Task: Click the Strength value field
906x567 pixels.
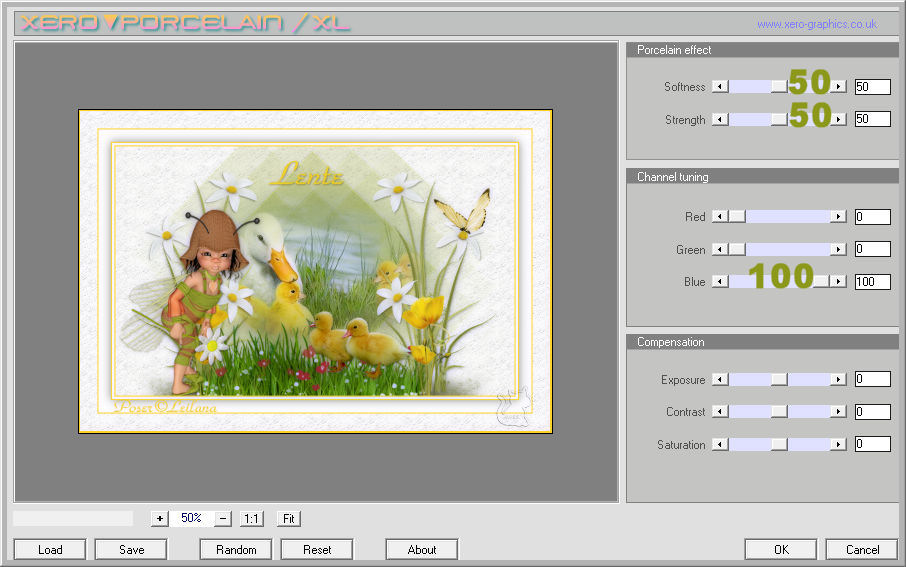Action: tap(872, 119)
